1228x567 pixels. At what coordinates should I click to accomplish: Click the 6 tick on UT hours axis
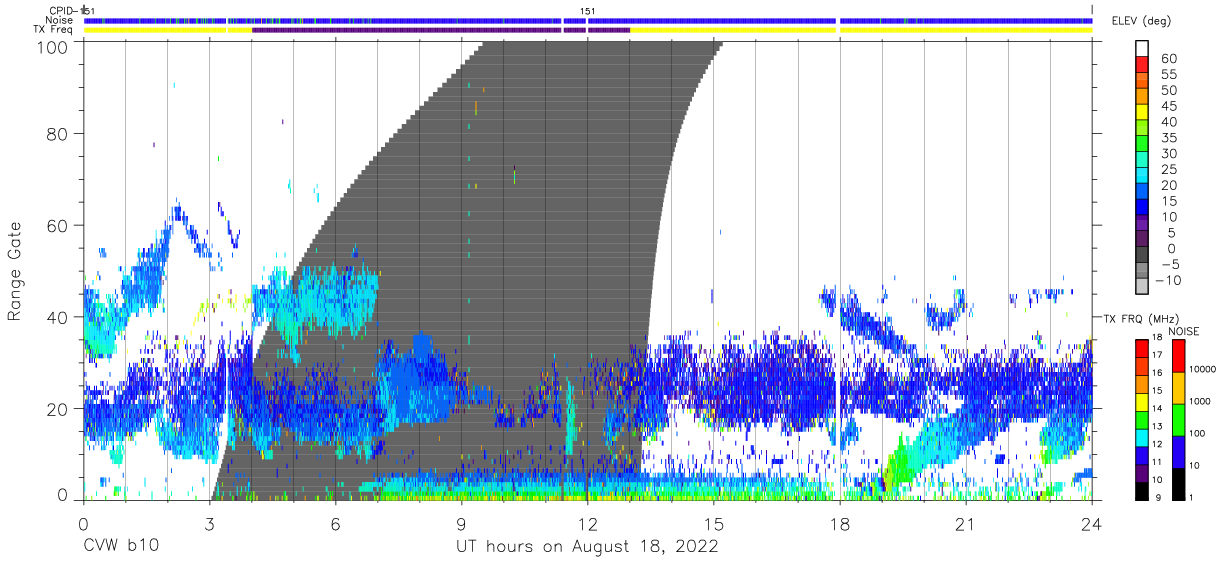point(335,524)
